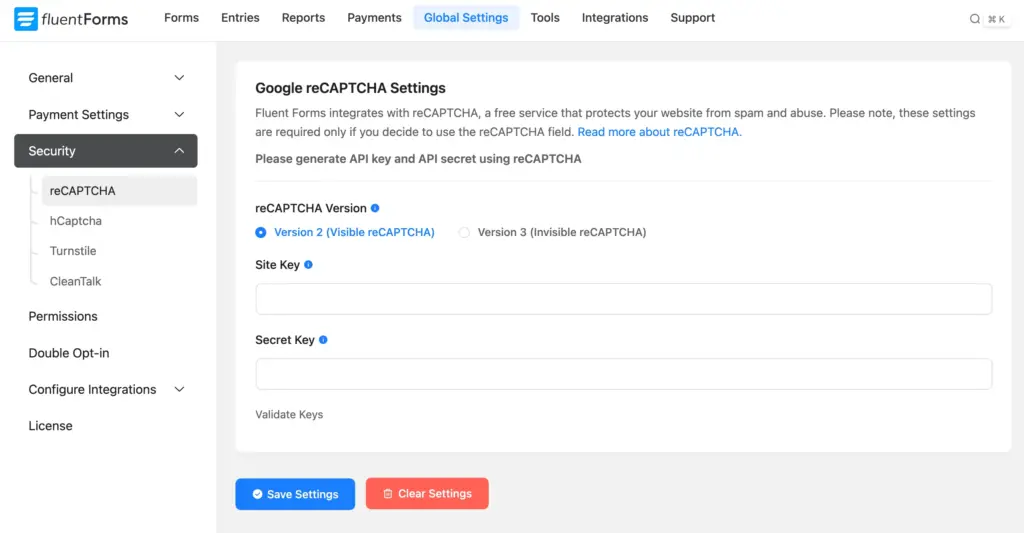Screen dimensions: 1024x533
Task: Switch to the Integrations tab
Action: pos(615,18)
